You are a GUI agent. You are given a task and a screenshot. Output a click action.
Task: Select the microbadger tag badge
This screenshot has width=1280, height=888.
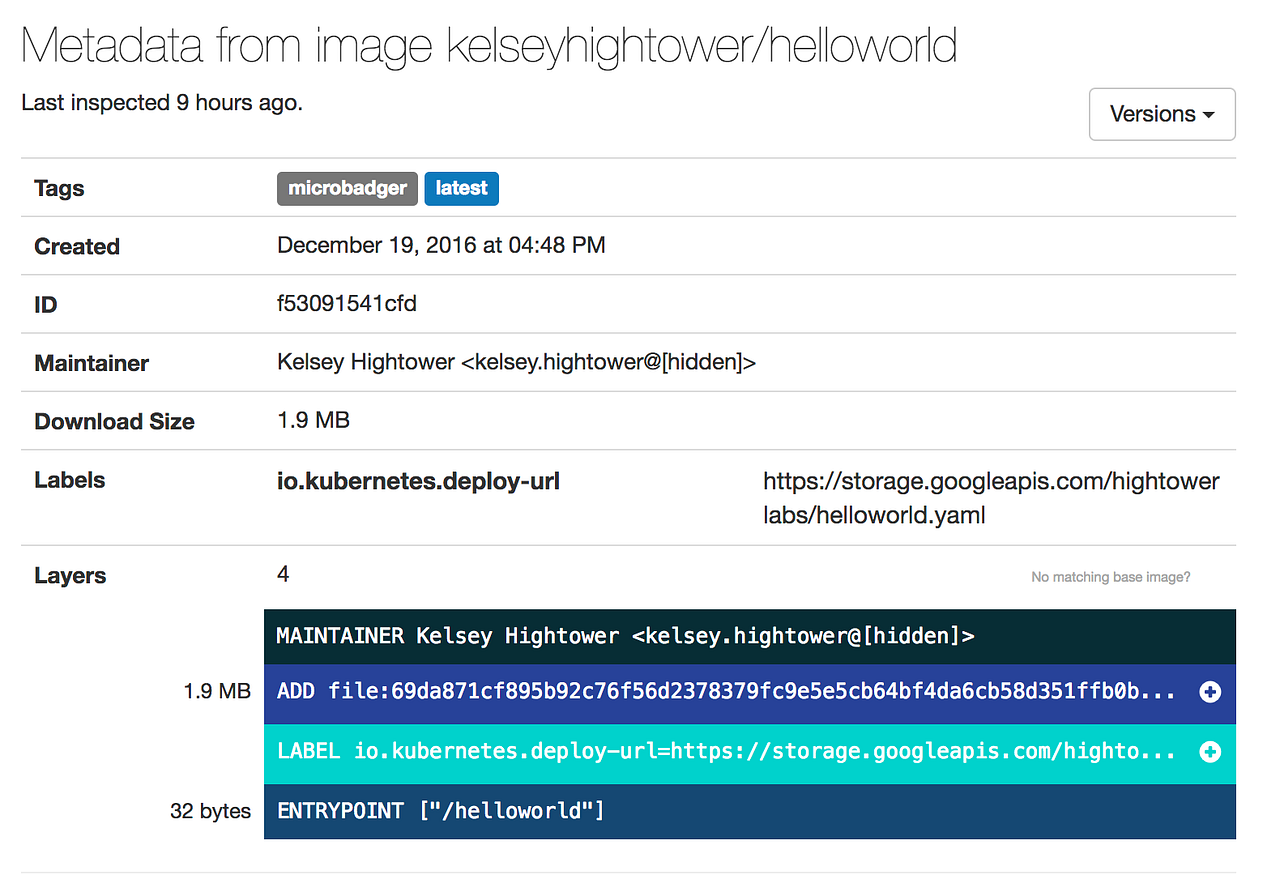347,188
